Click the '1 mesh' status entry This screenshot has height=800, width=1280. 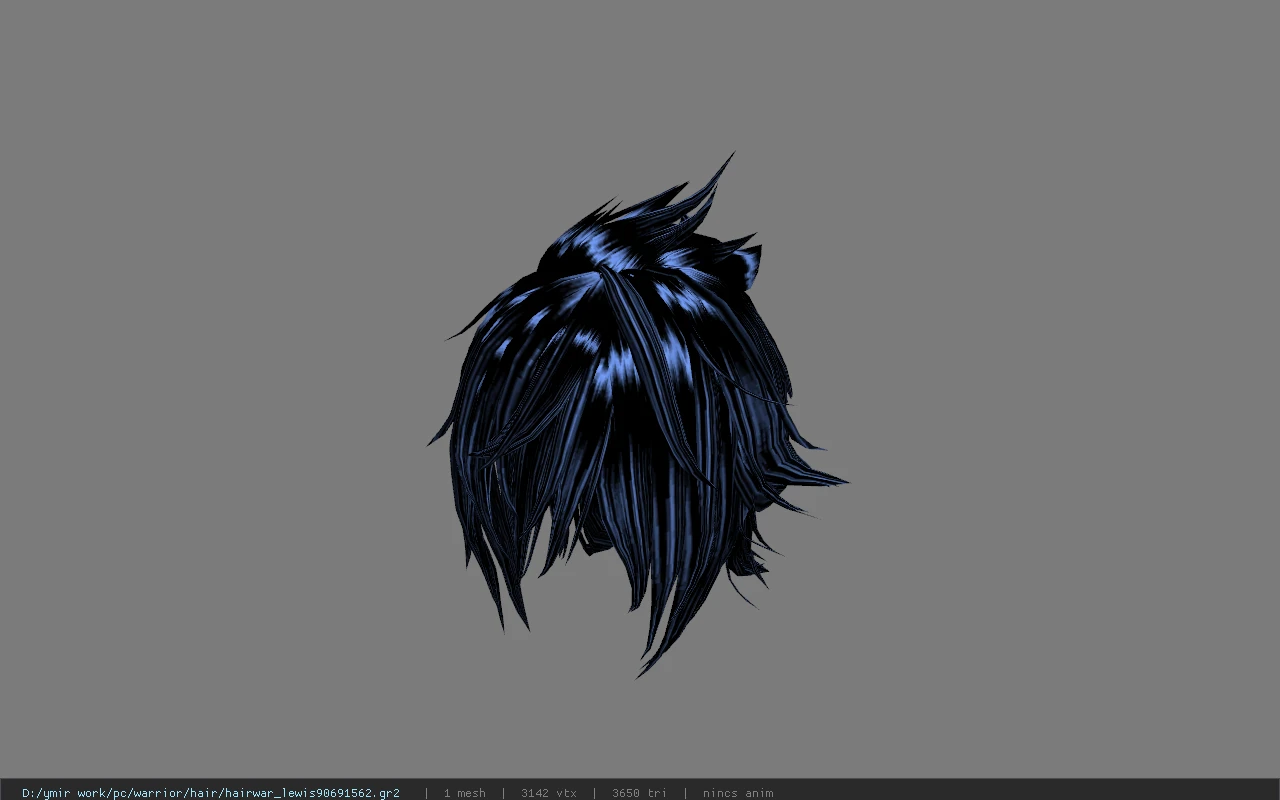tap(465, 793)
